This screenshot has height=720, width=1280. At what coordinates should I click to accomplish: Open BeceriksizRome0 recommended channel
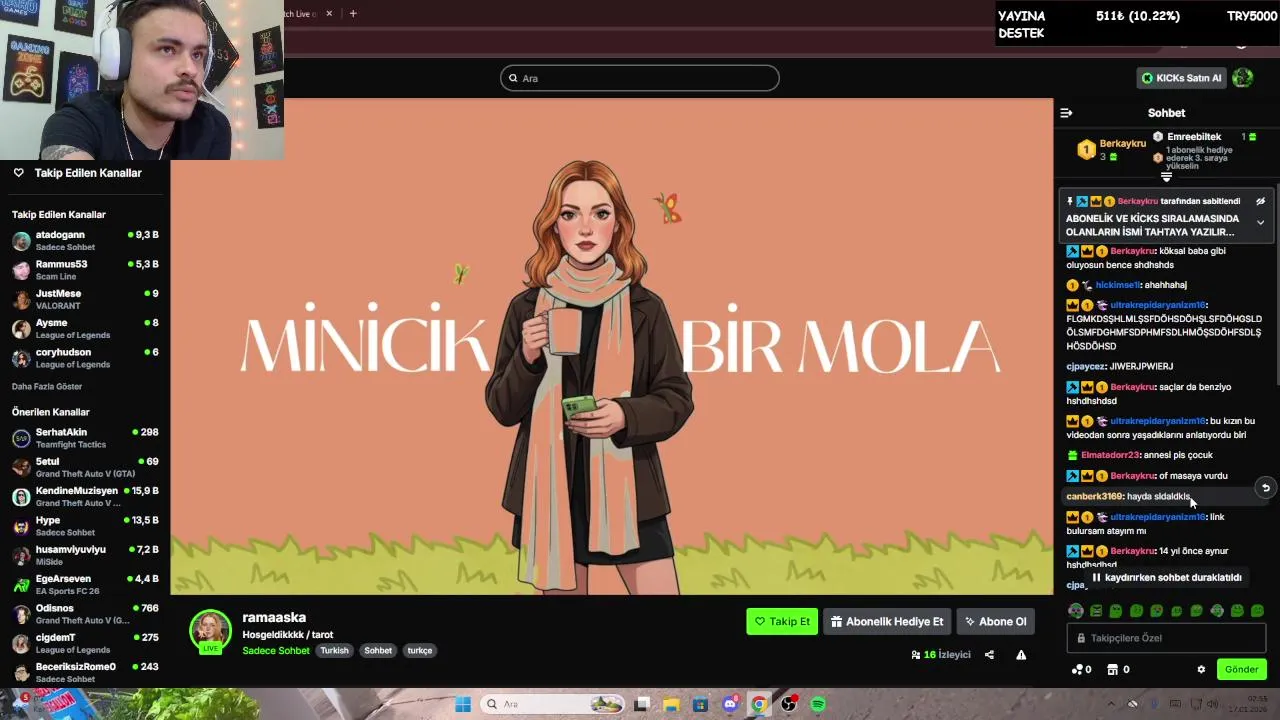coord(85,672)
